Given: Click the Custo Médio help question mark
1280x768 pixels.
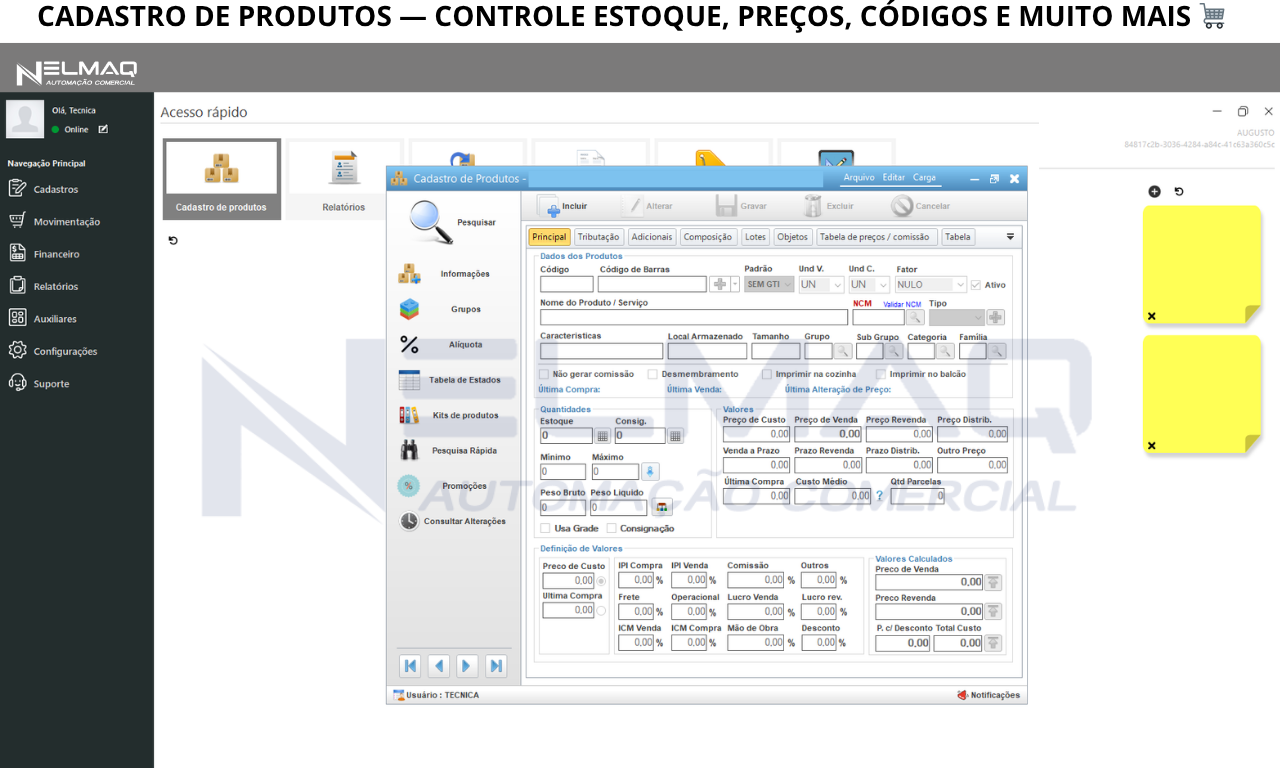Looking at the screenshot, I should tap(880, 495).
